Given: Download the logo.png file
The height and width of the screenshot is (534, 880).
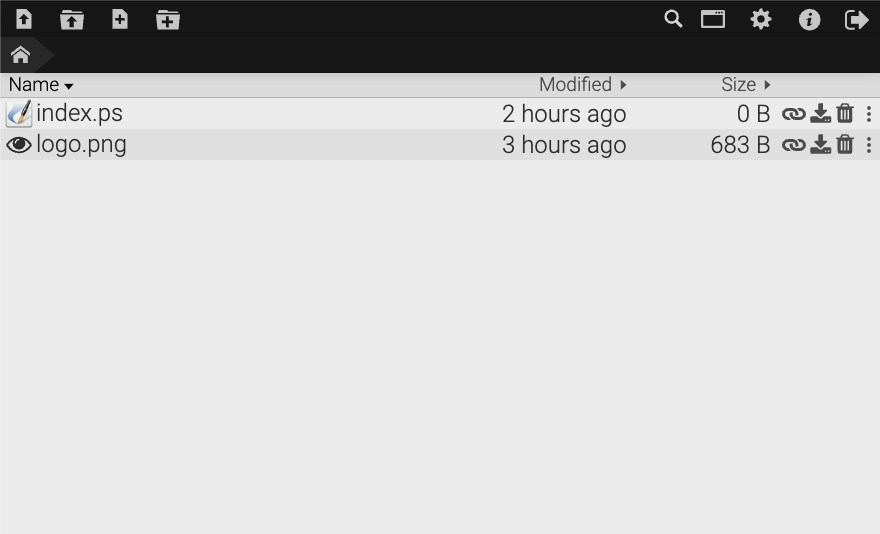Looking at the screenshot, I should coord(820,145).
